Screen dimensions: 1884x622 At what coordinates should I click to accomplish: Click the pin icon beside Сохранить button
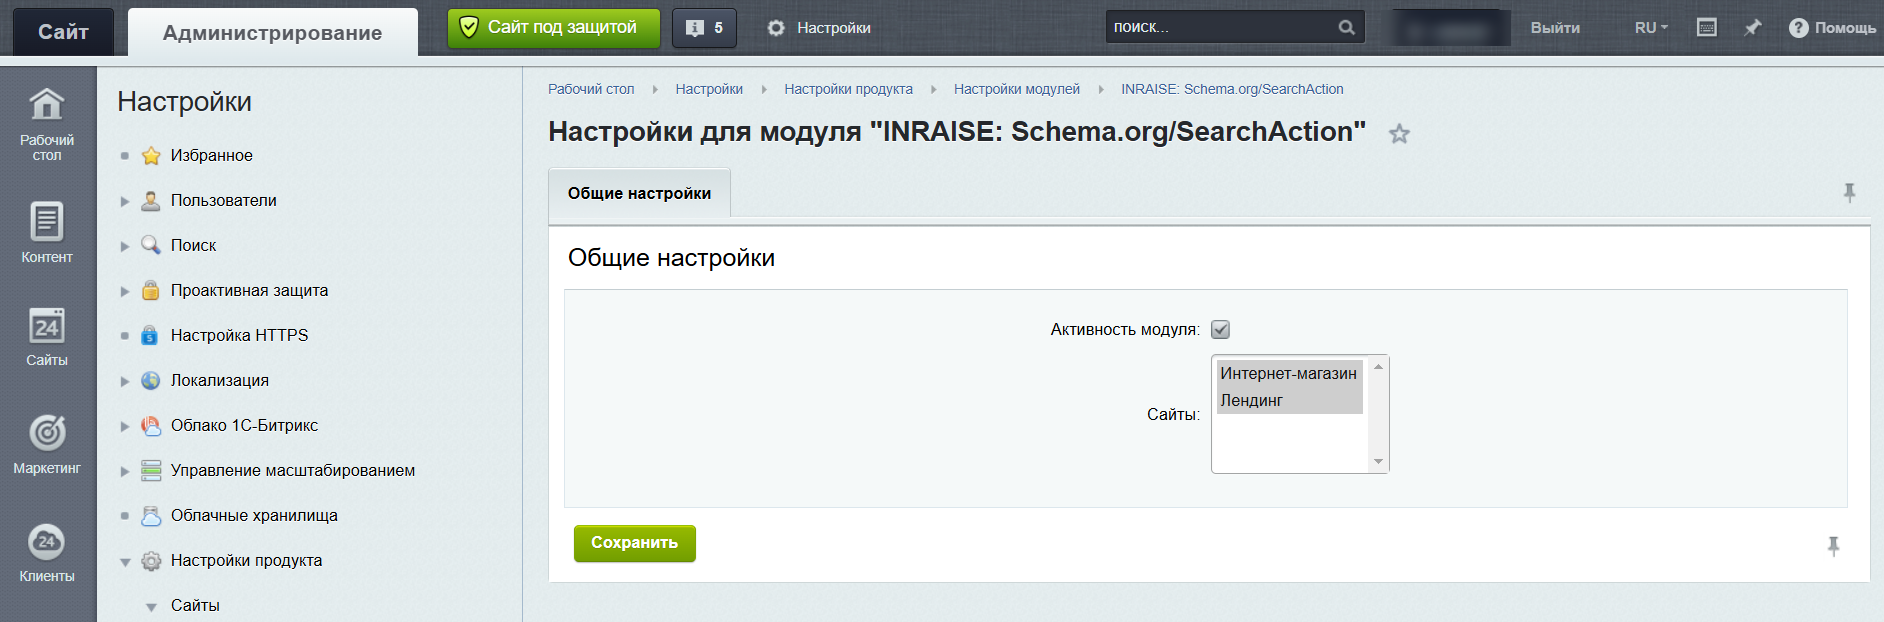1833,546
